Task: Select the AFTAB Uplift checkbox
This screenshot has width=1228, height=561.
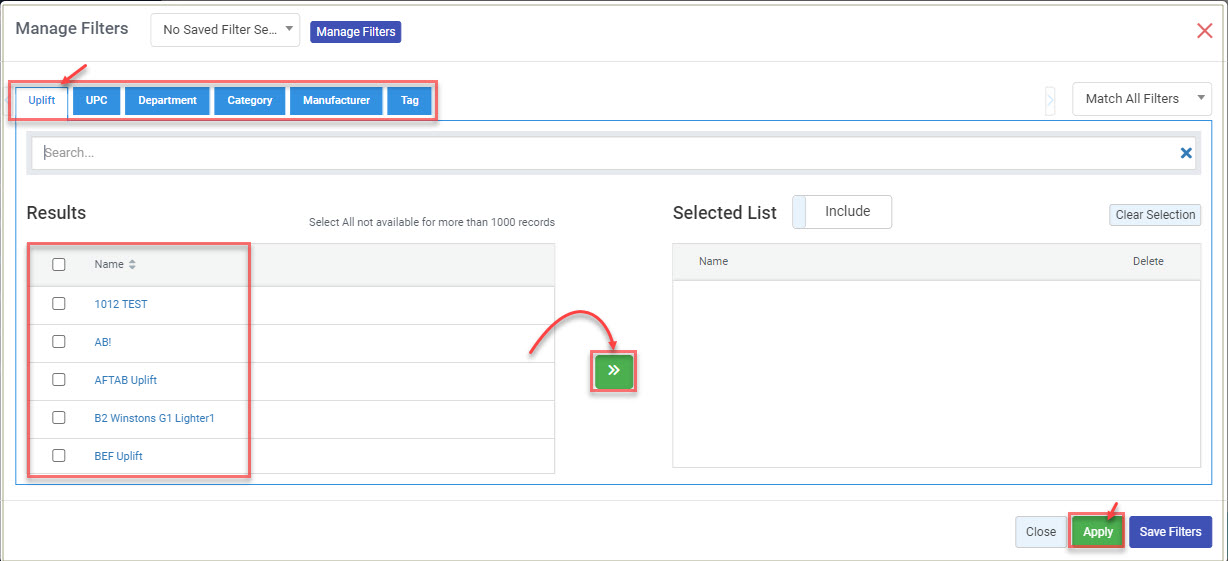Action: pos(59,380)
